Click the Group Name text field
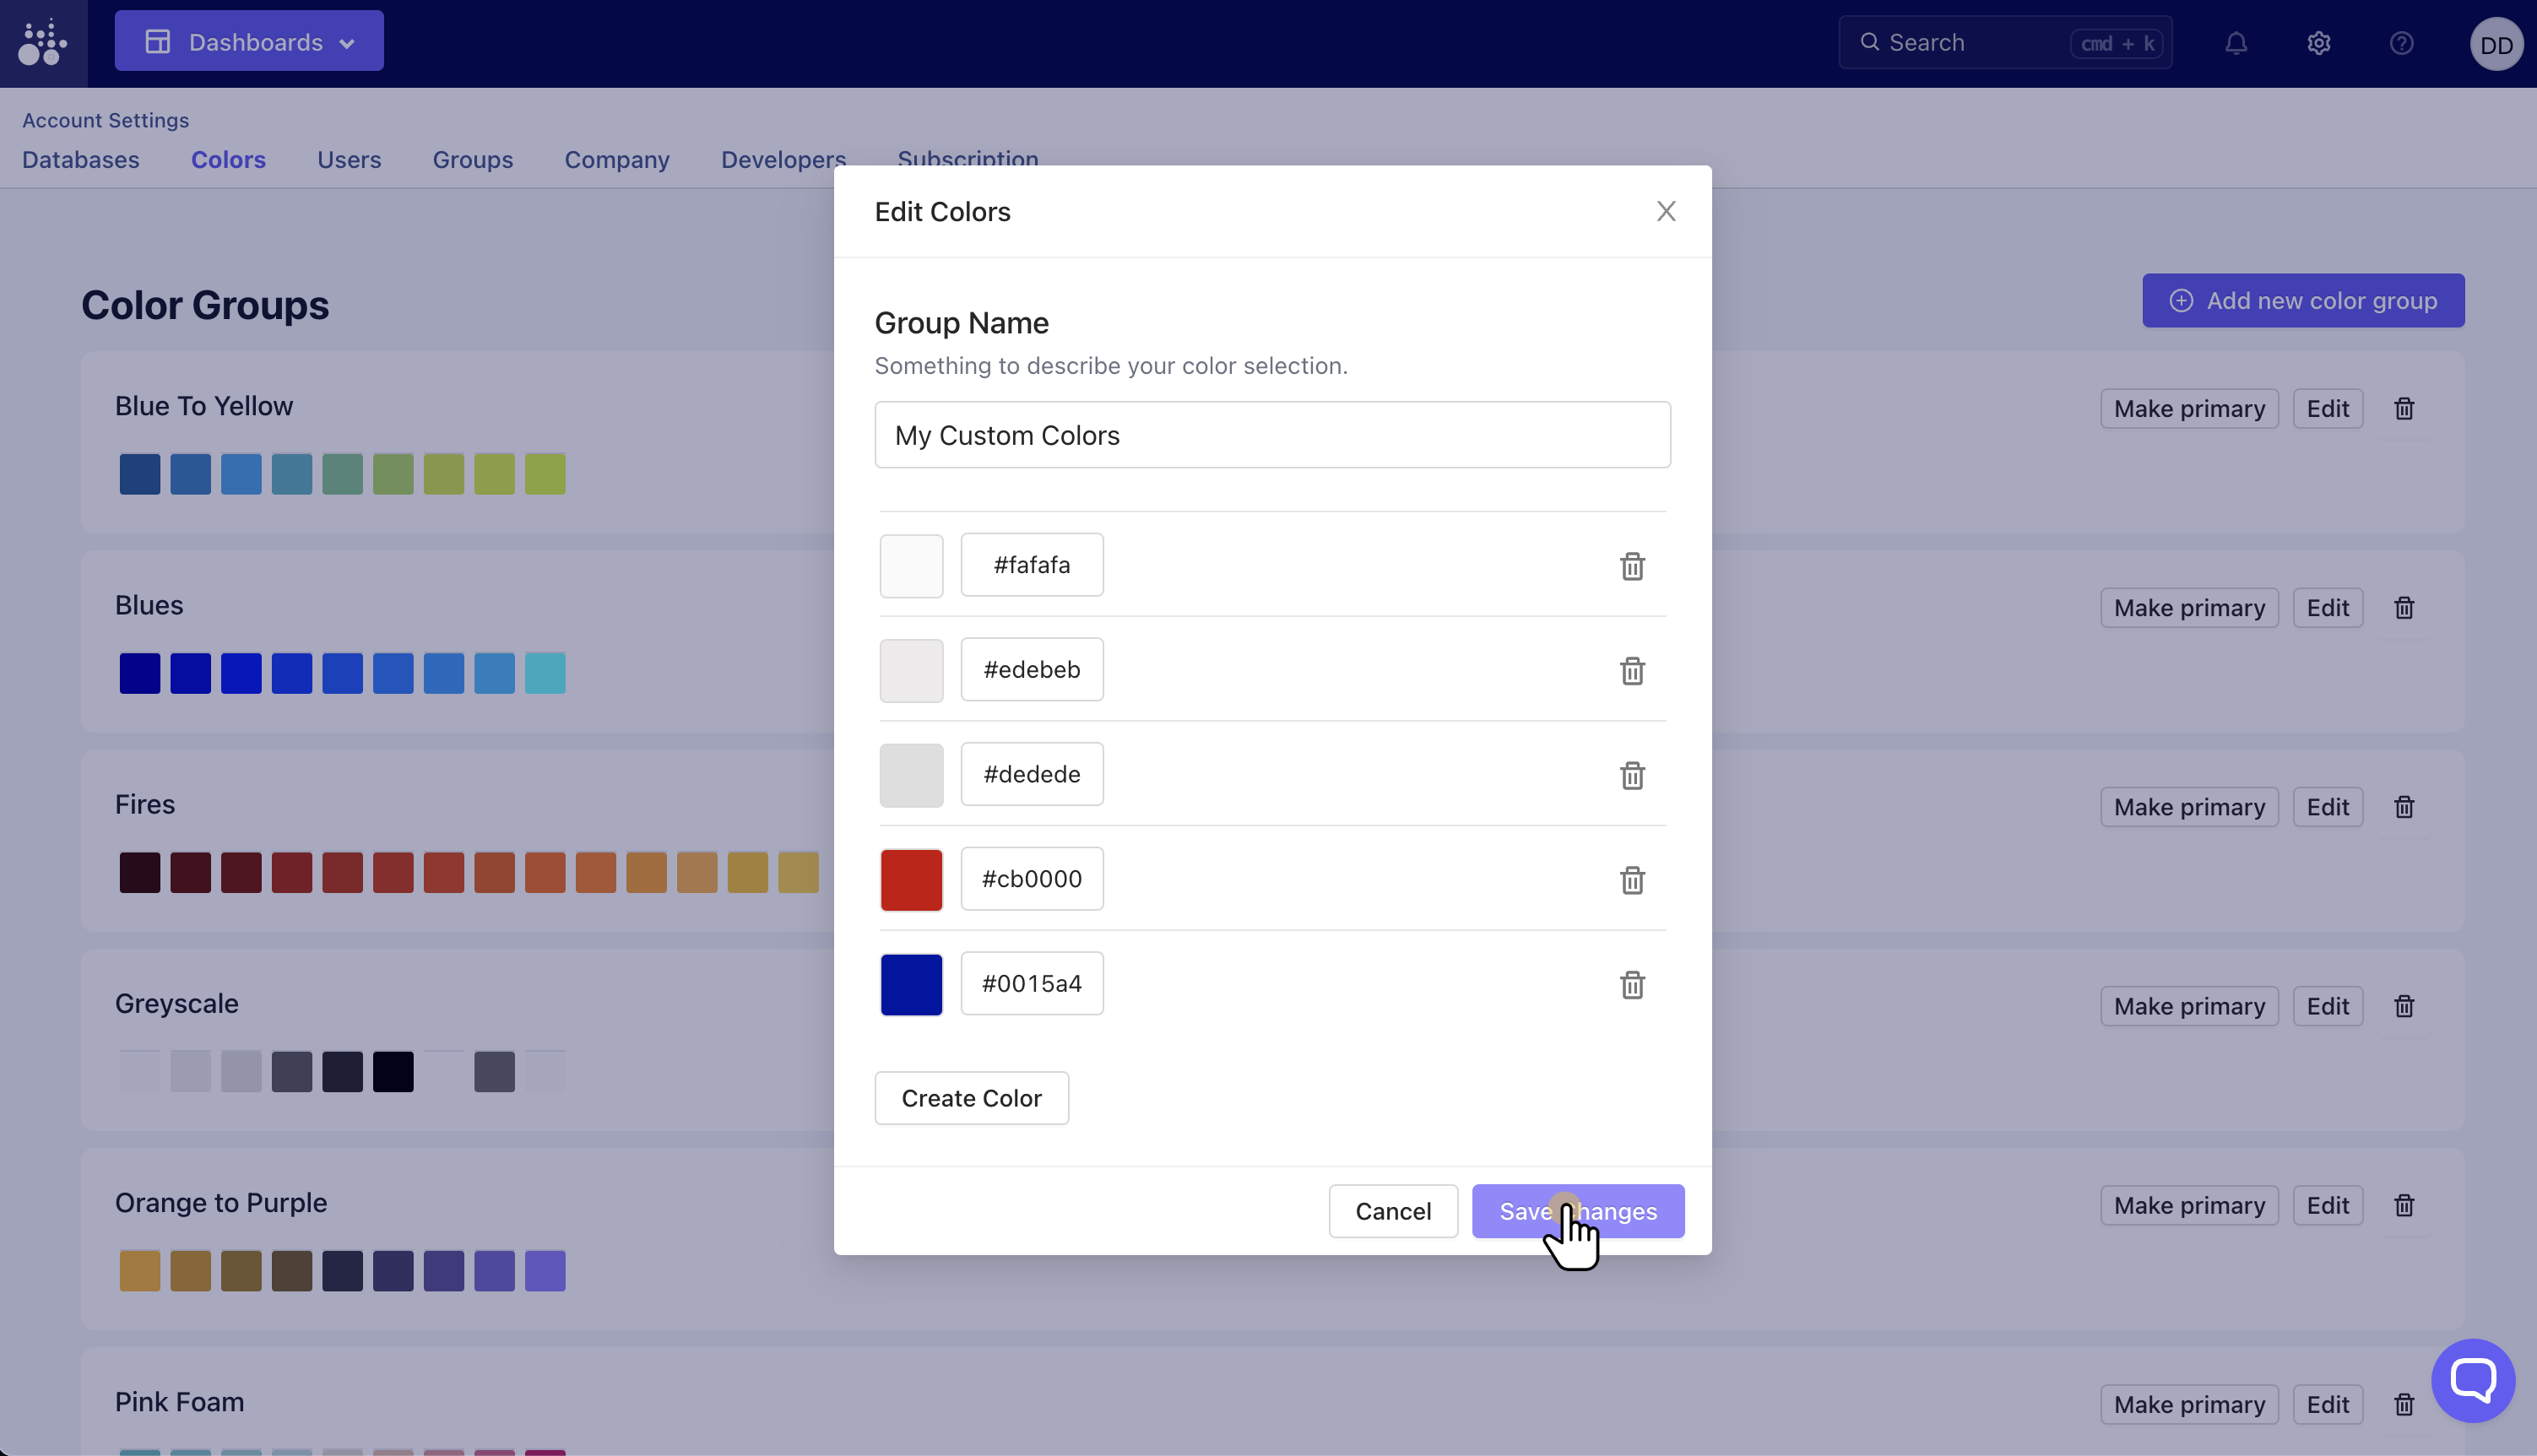The width and height of the screenshot is (2537, 1456). (1272, 435)
